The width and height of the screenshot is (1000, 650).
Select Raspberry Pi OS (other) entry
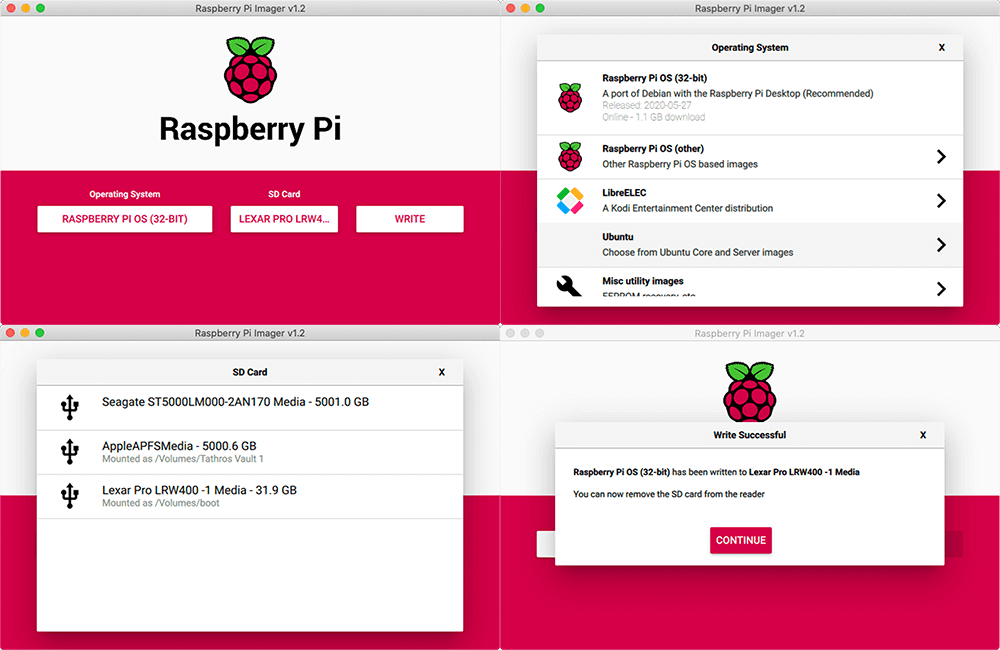(x=750, y=156)
